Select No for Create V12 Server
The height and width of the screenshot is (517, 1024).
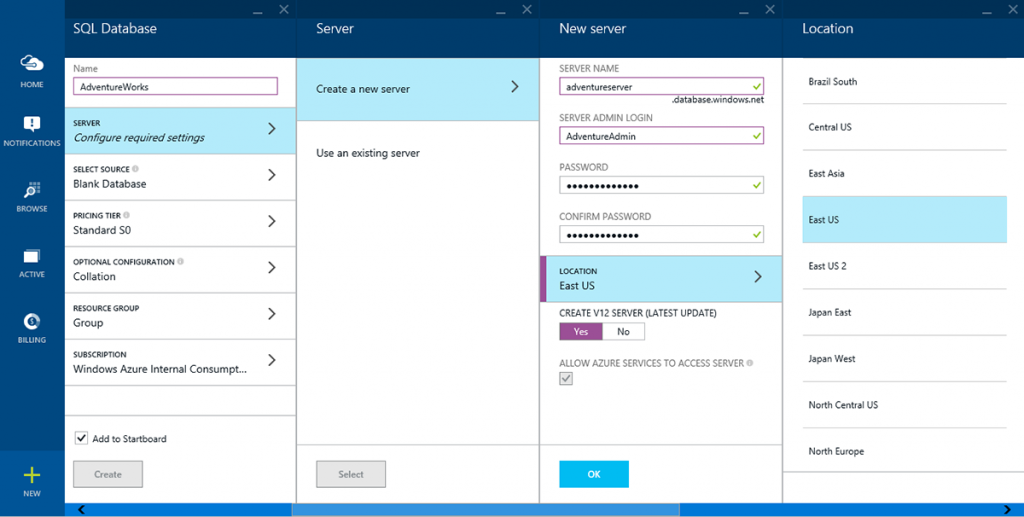tap(623, 332)
